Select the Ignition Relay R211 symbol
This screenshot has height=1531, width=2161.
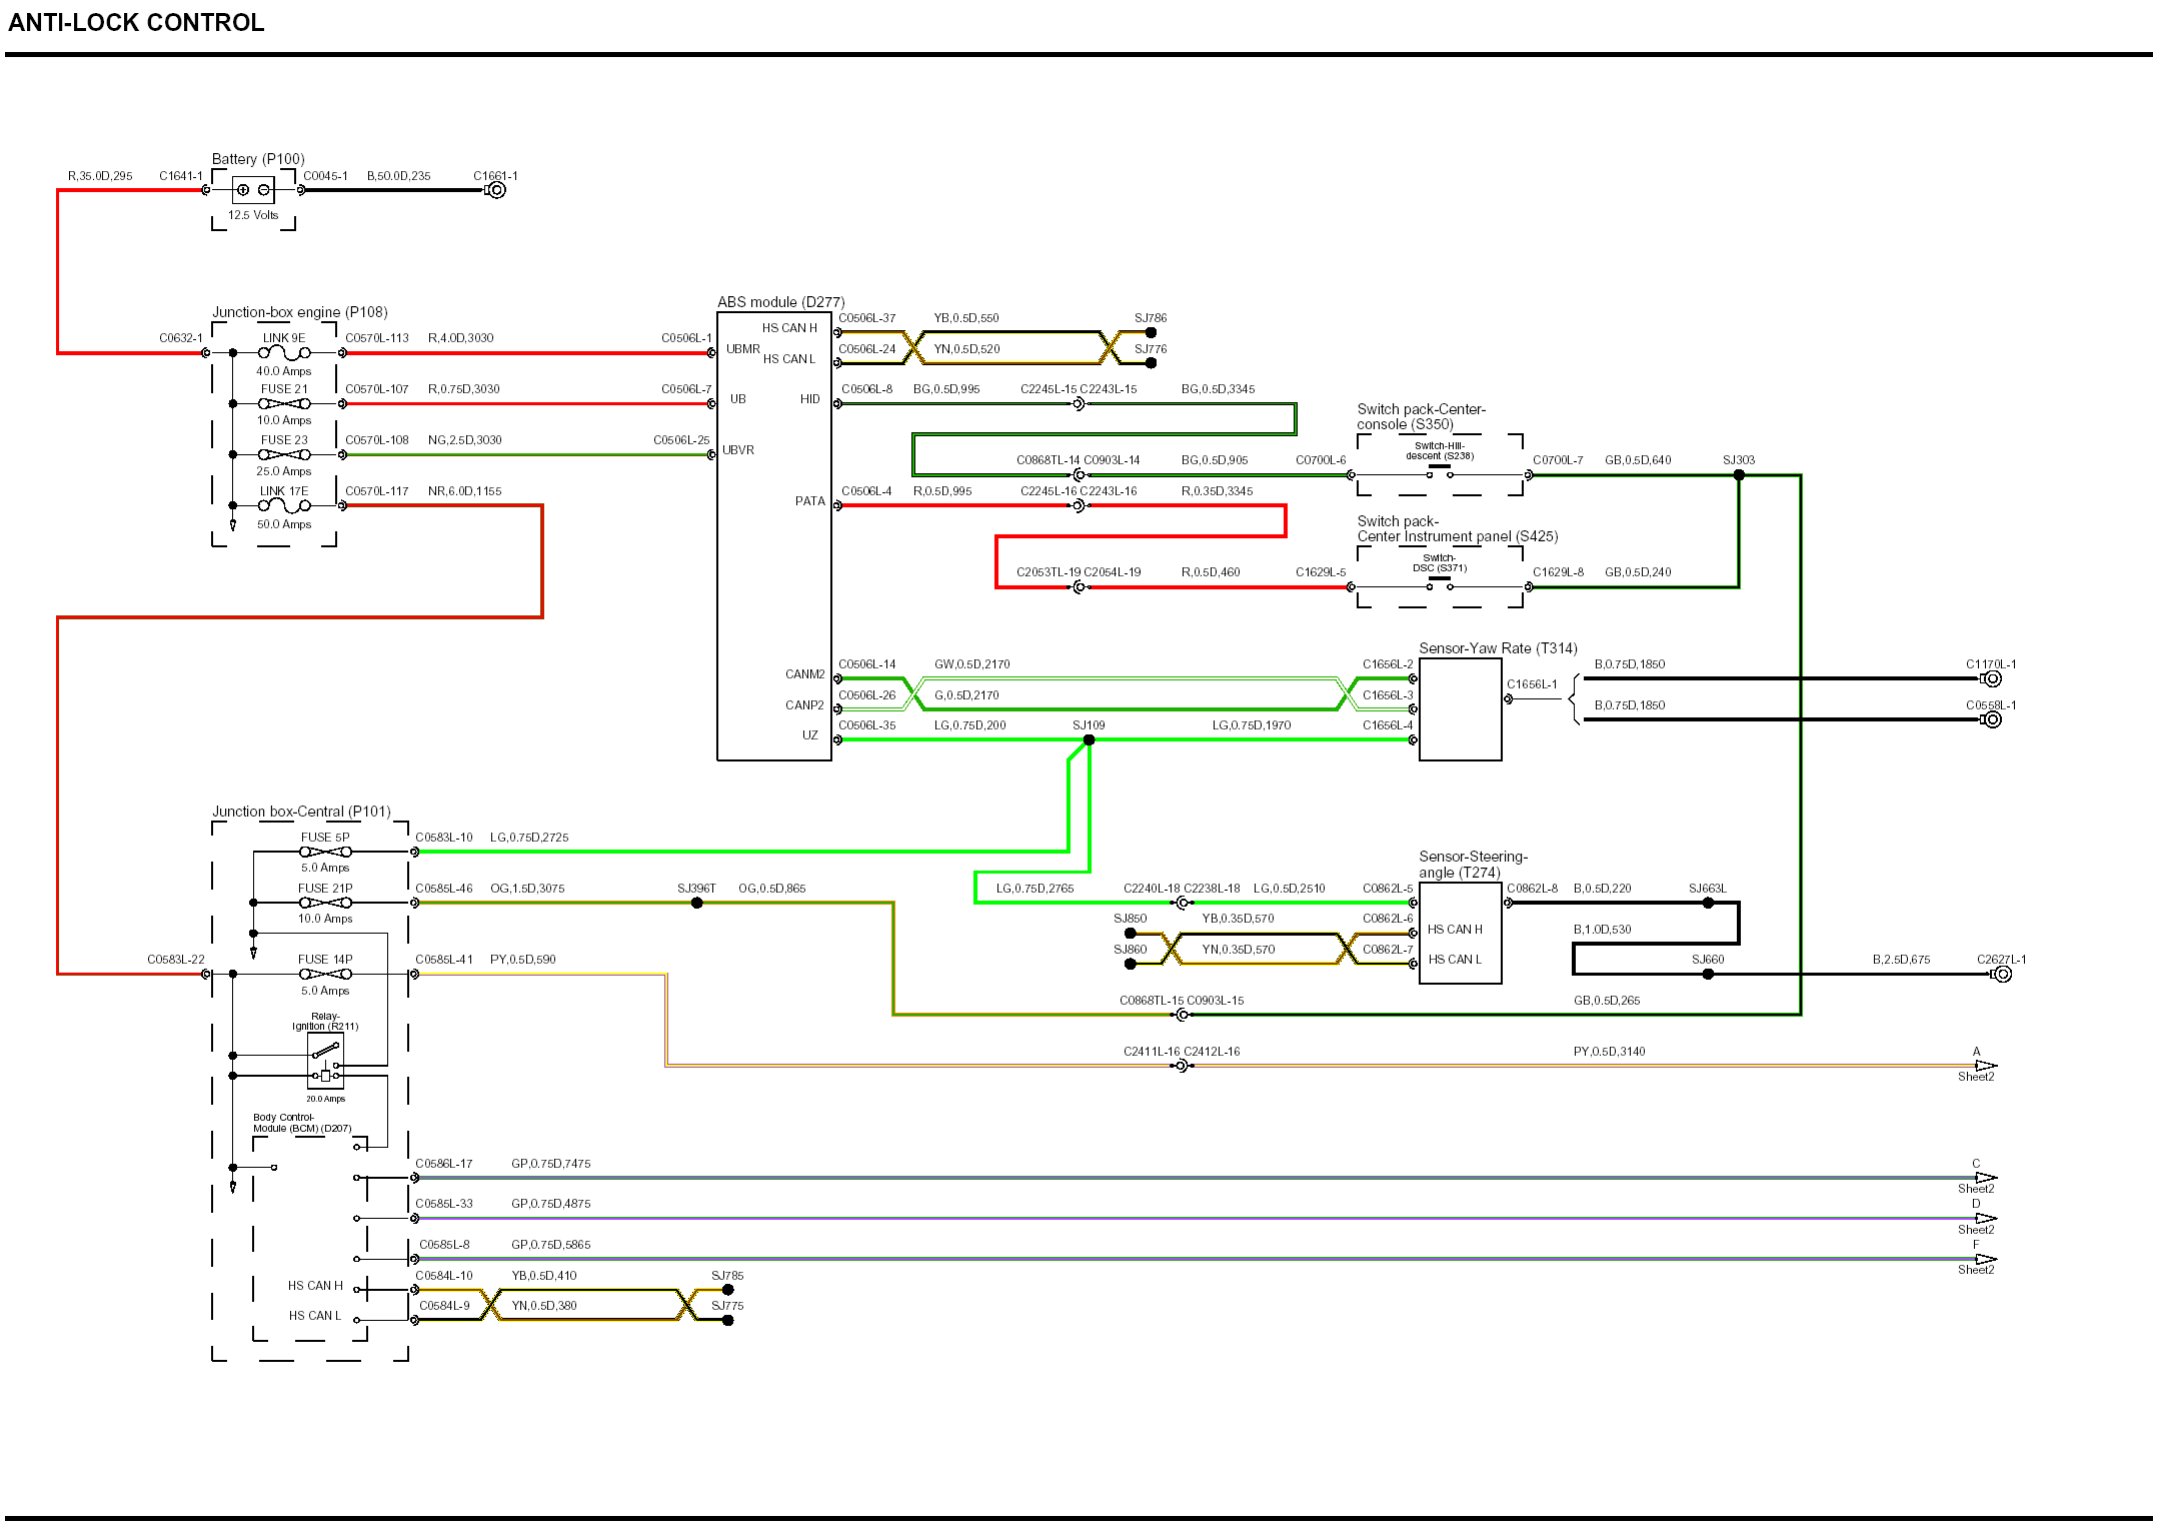(325, 1061)
